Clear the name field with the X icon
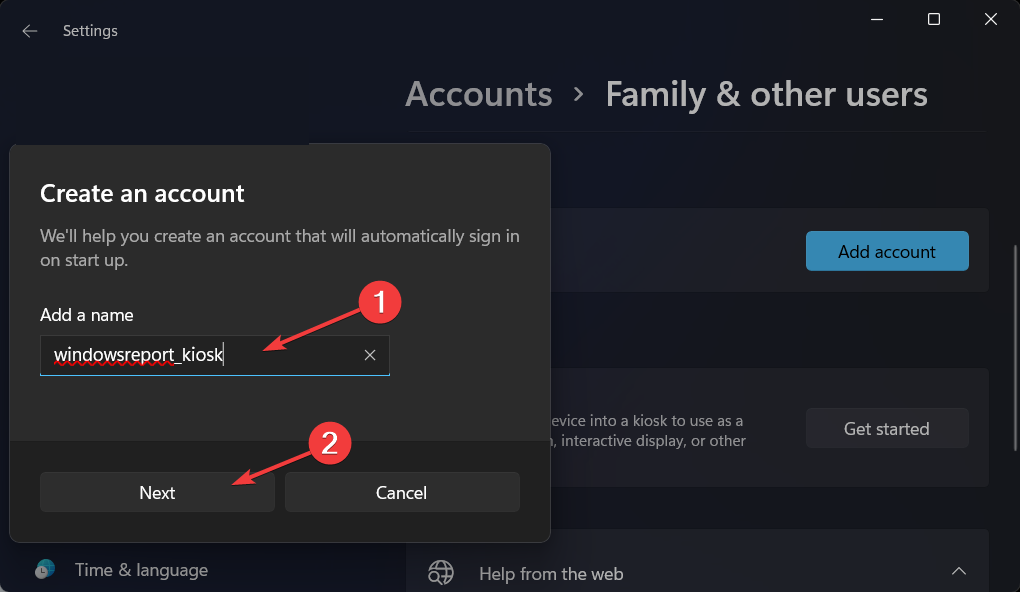Screen dimensions: 1020x592 pyautogui.click(x=370, y=355)
